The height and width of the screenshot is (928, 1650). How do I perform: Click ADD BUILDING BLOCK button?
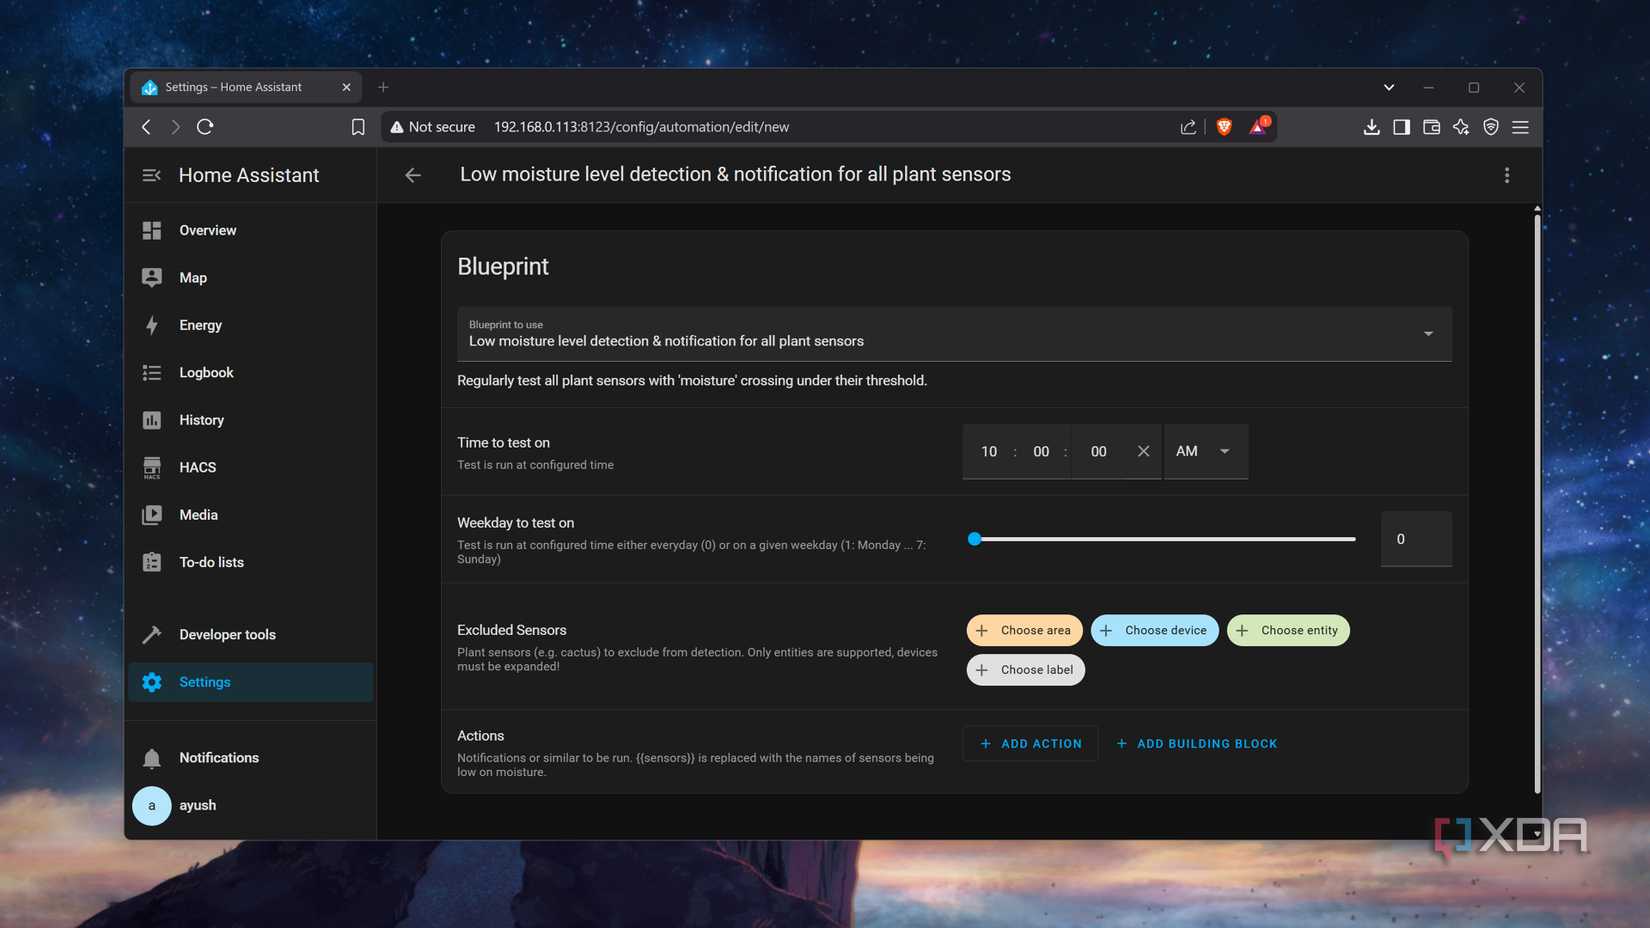[x=1197, y=743]
